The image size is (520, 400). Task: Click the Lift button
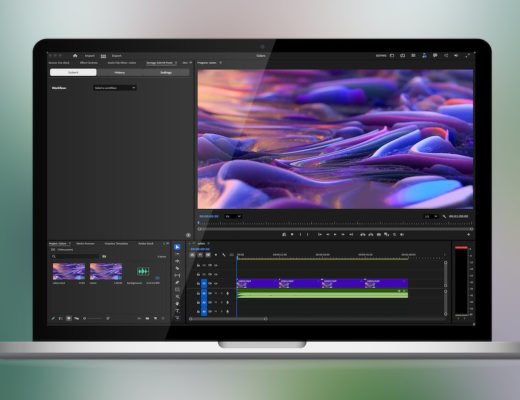(x=363, y=235)
